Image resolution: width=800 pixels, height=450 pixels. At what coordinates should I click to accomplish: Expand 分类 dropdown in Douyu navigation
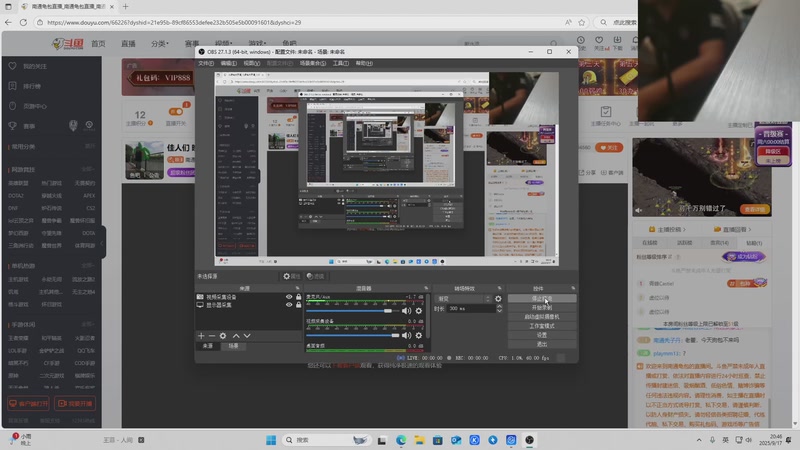point(160,44)
